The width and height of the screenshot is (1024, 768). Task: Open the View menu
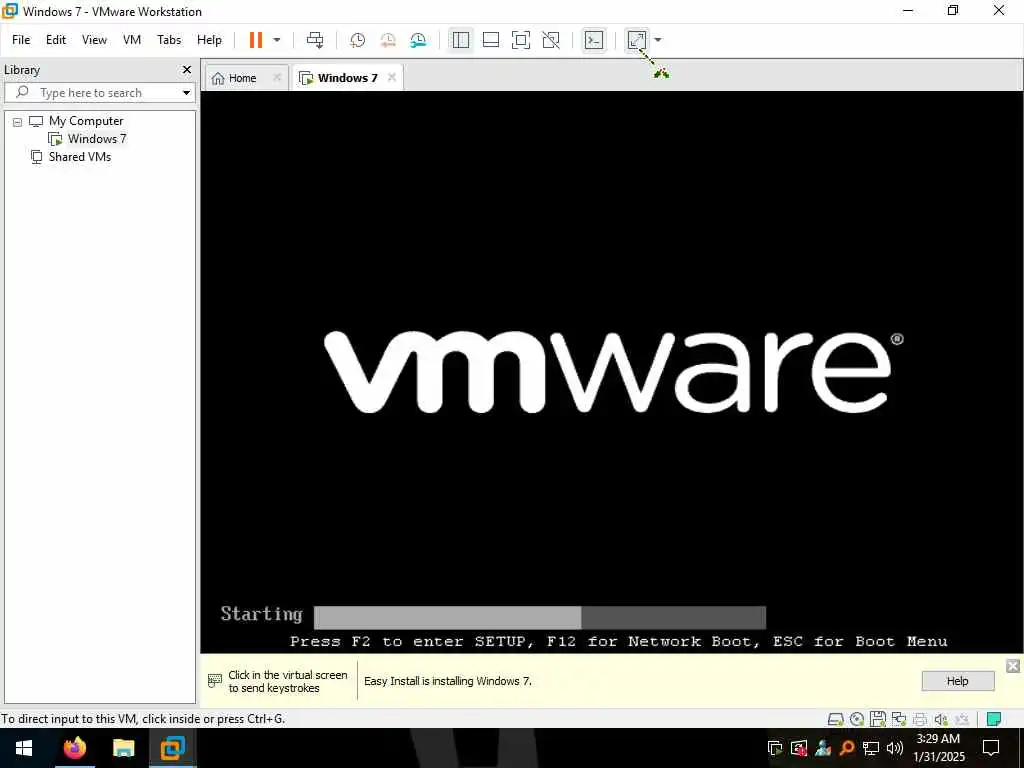click(94, 40)
